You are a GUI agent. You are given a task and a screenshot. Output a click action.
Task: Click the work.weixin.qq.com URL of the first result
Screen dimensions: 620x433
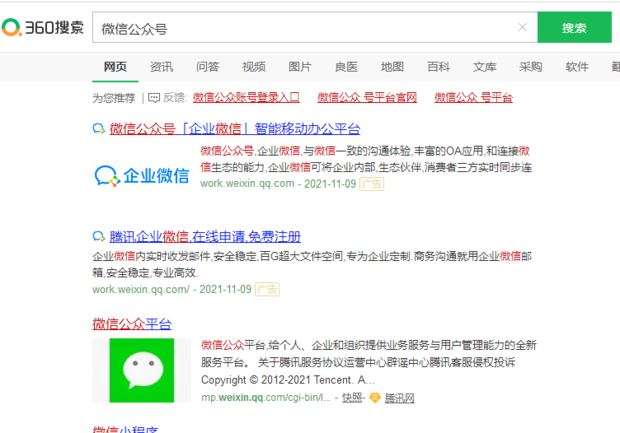(247, 184)
